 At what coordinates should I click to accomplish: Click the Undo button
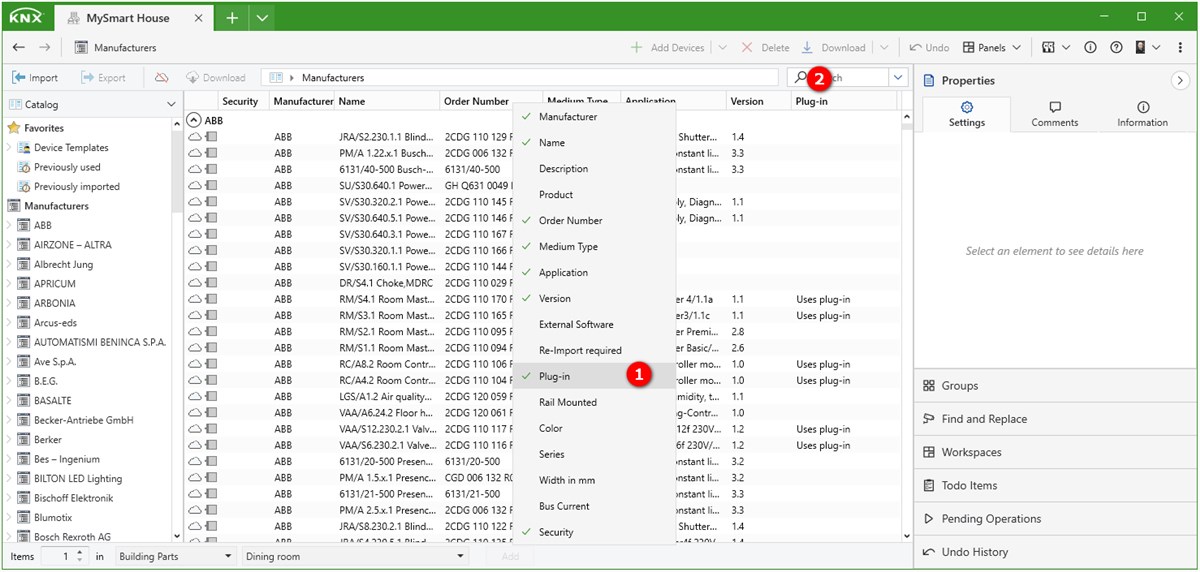click(929, 47)
